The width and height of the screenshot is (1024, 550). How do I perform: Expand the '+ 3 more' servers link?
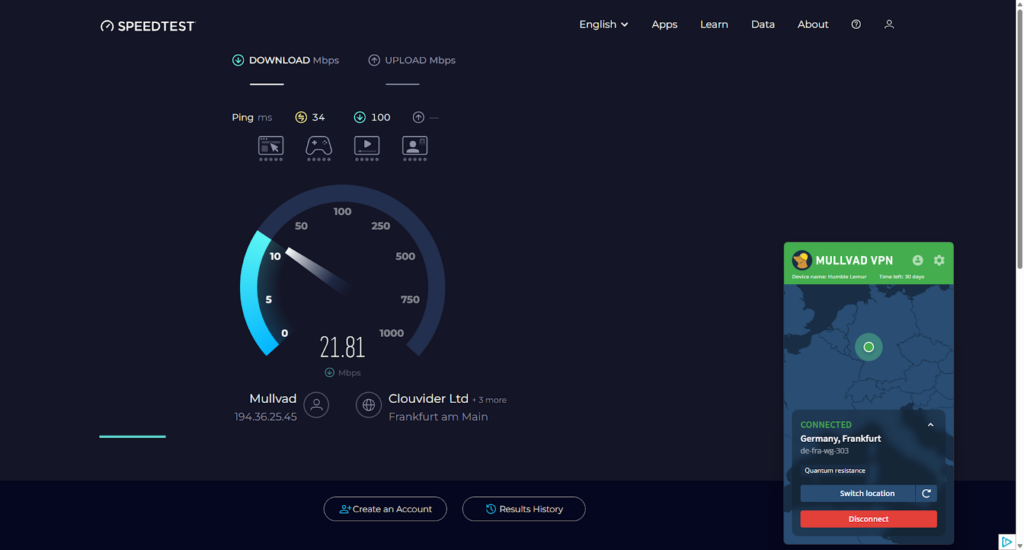(x=489, y=400)
